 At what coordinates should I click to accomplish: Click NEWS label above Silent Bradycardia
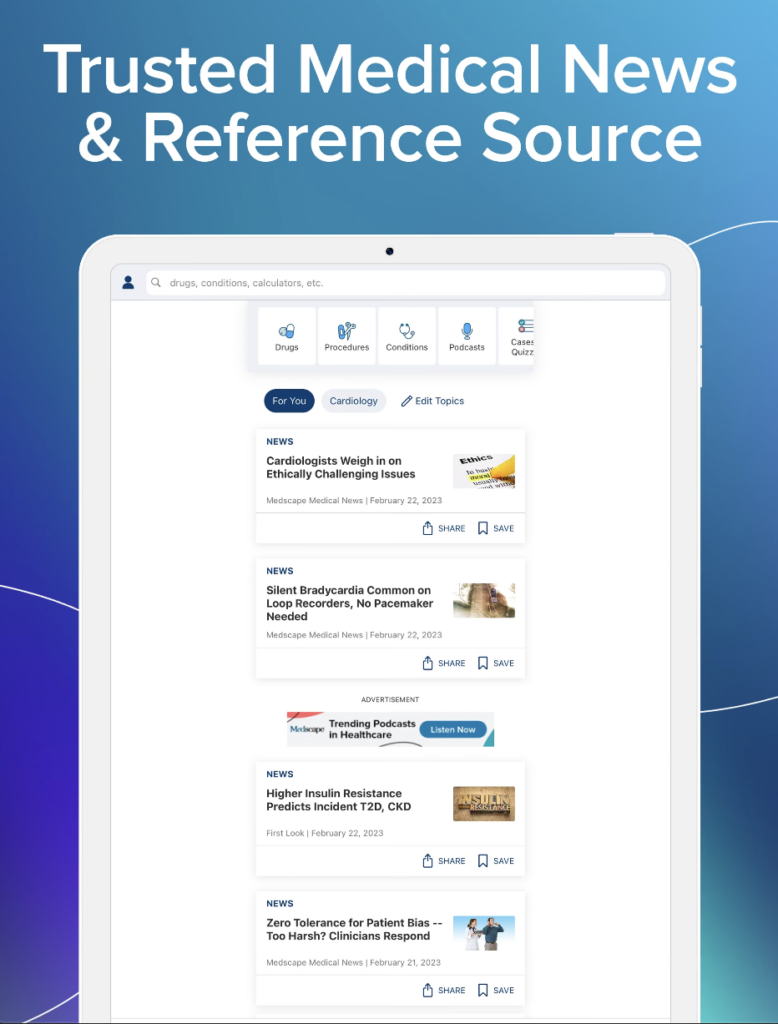tap(280, 571)
